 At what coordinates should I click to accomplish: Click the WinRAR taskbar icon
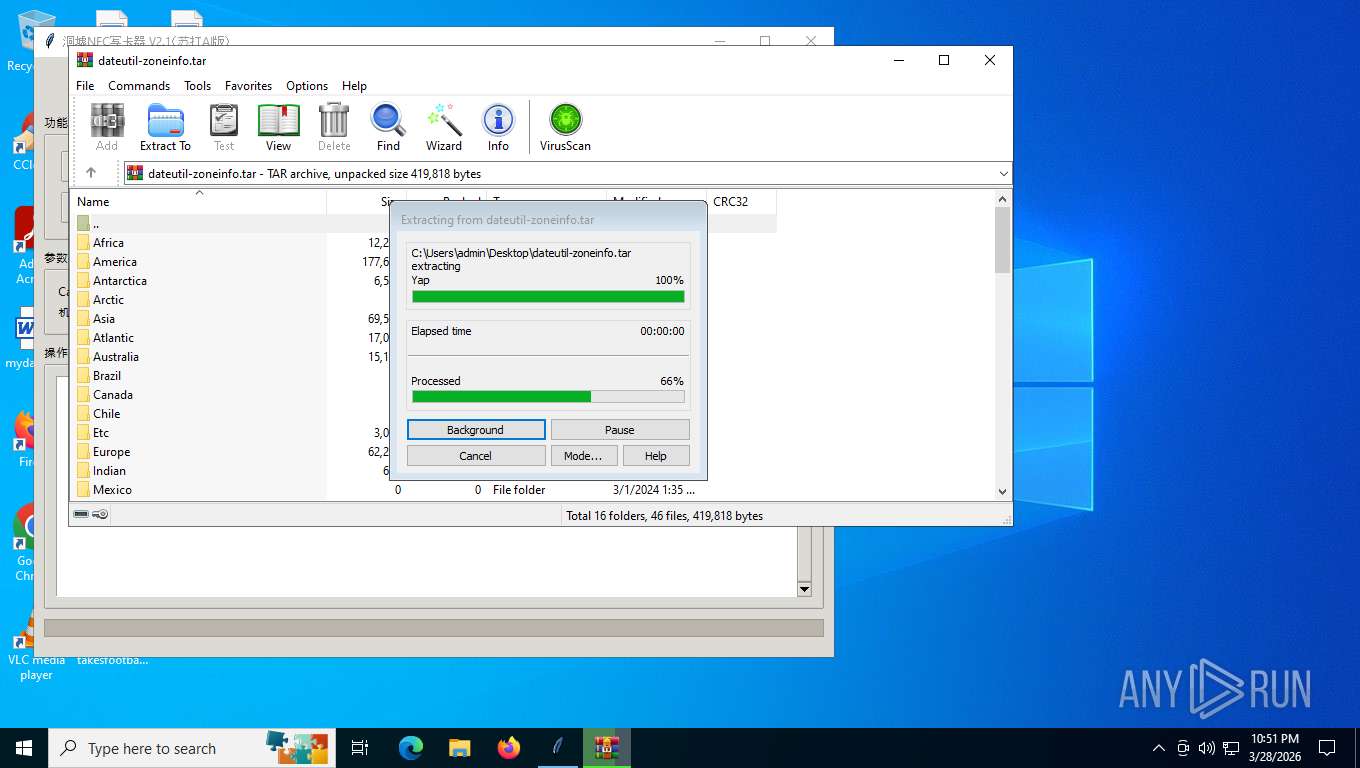tap(607, 748)
